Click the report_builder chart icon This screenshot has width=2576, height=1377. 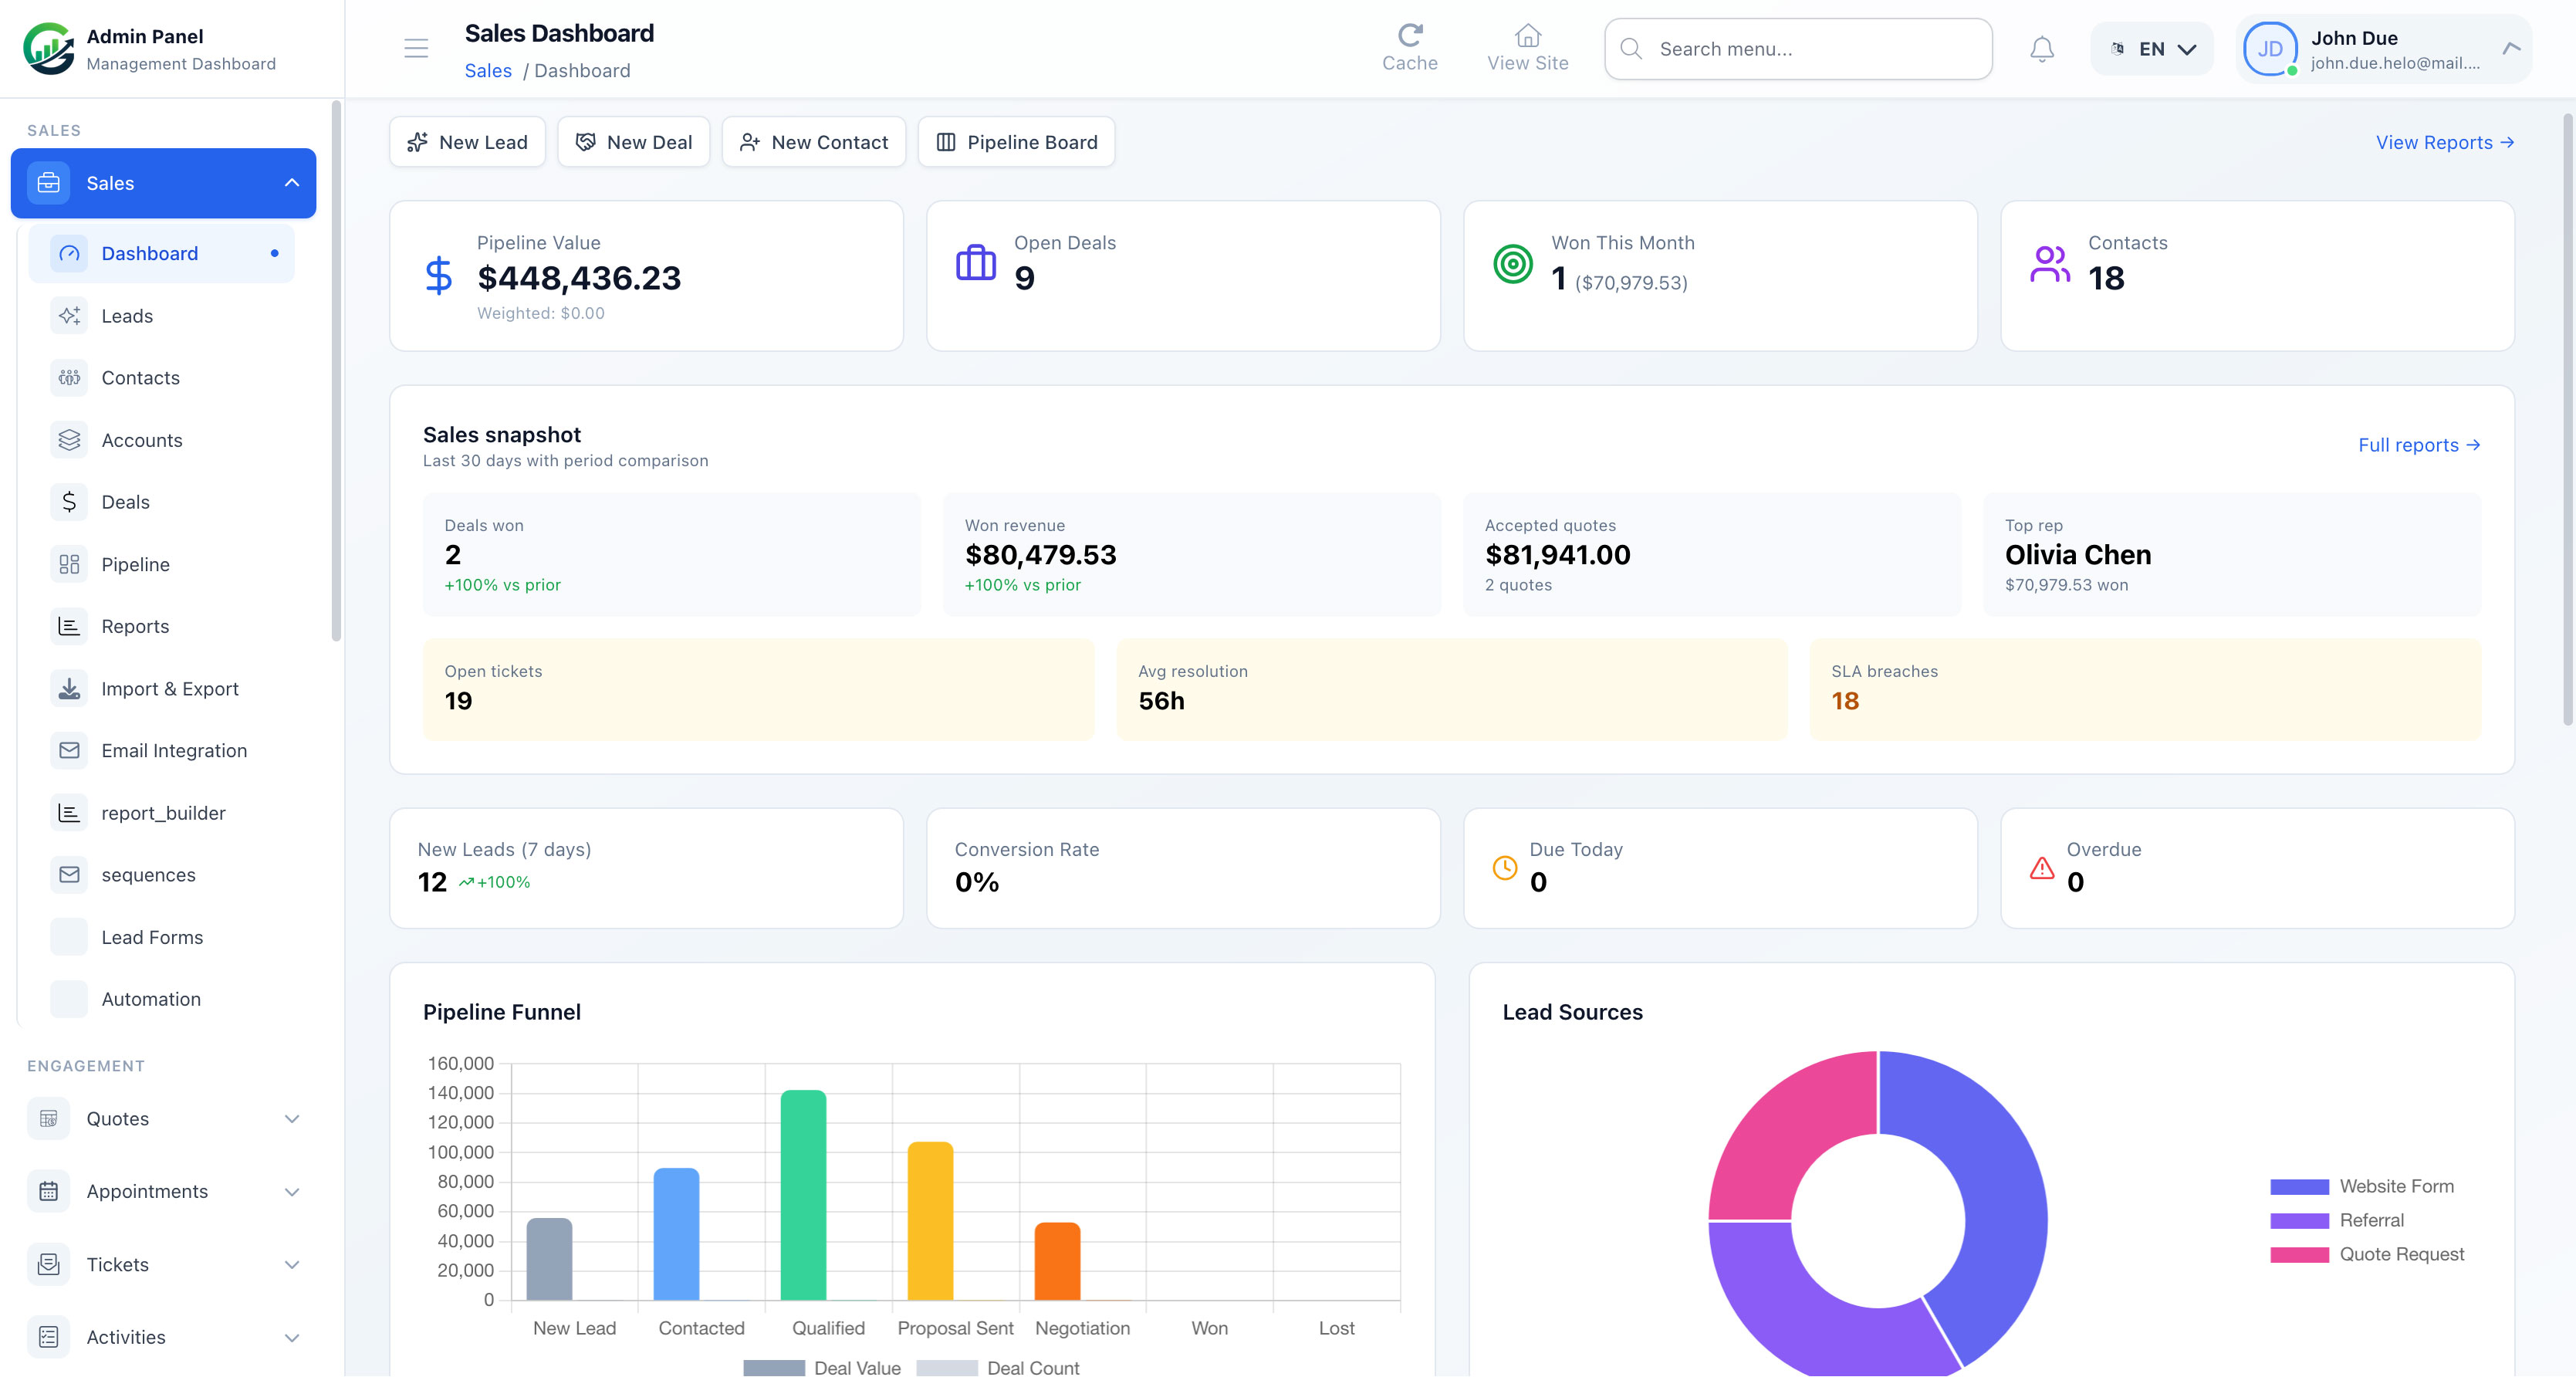click(69, 813)
